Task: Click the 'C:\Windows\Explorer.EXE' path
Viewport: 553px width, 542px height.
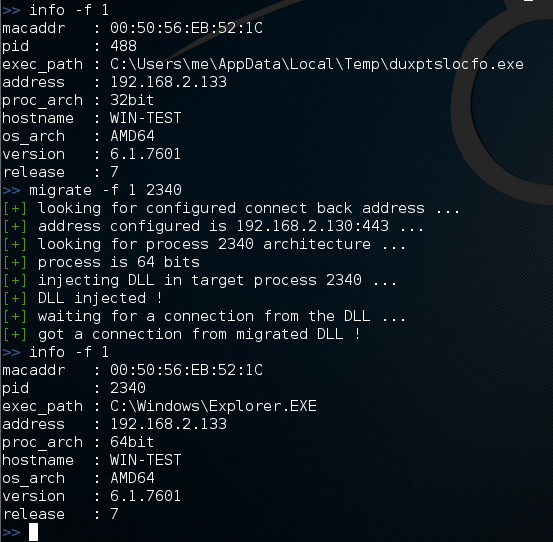Action: [x=213, y=406]
